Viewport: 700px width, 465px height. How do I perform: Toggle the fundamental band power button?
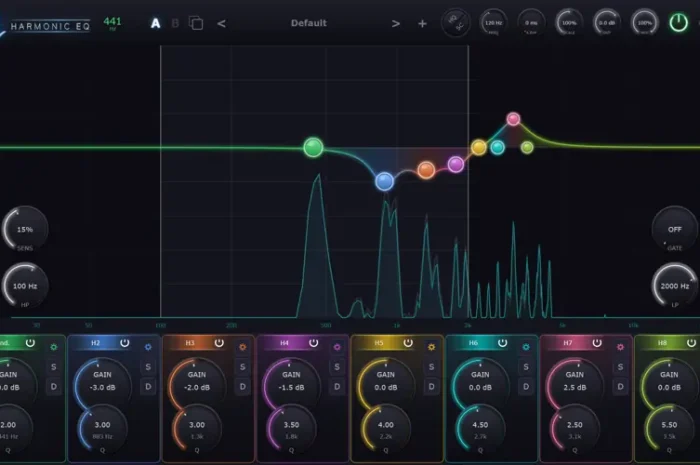30,343
